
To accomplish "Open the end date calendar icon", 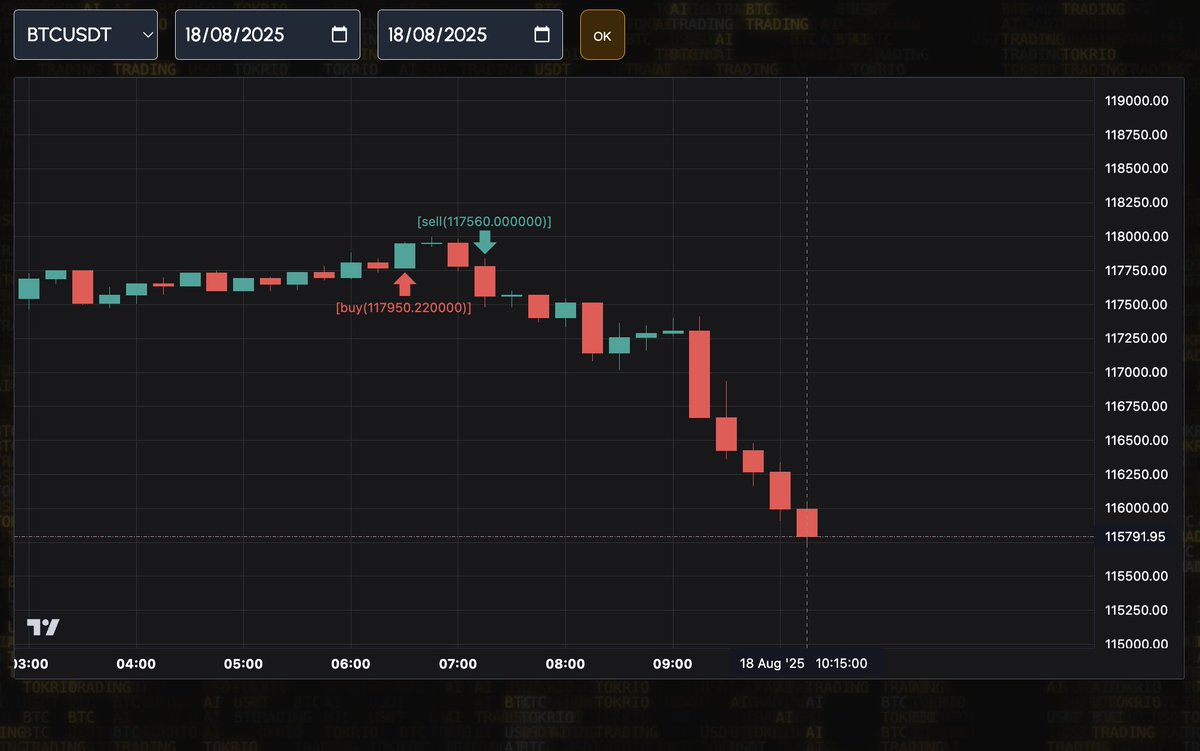I will [541, 33].
